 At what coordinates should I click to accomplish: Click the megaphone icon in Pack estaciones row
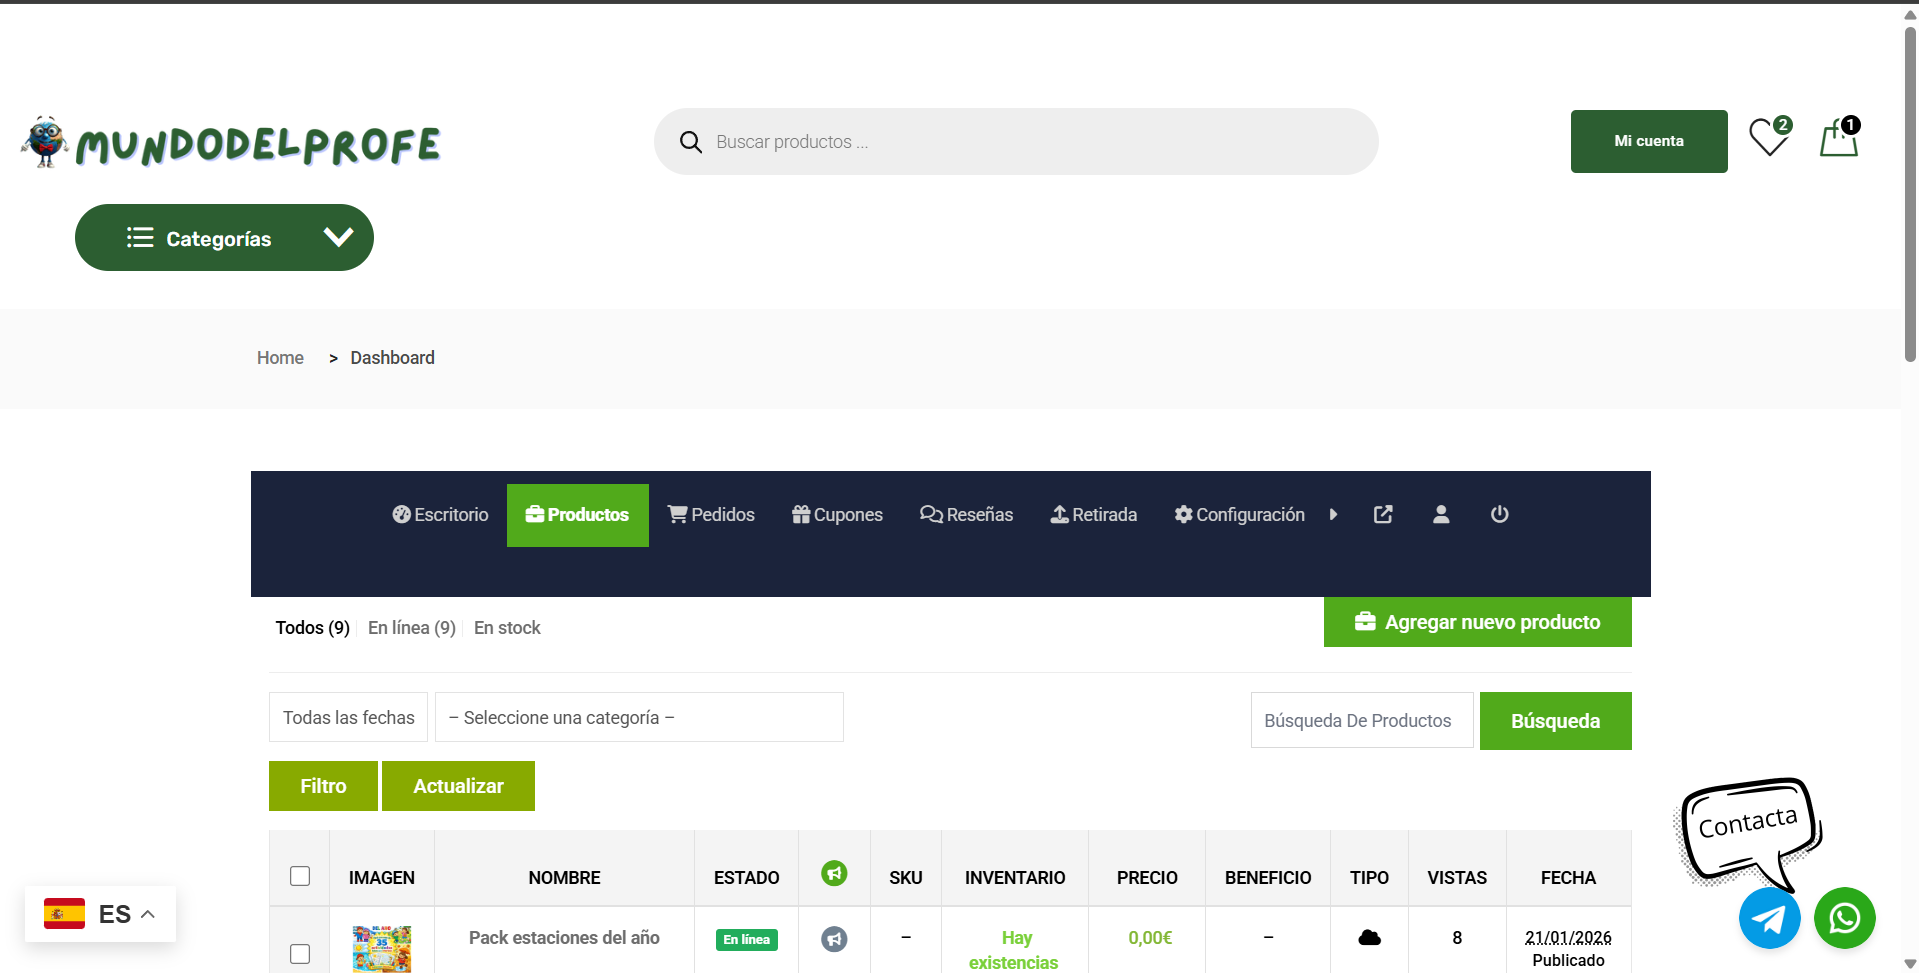click(x=834, y=939)
